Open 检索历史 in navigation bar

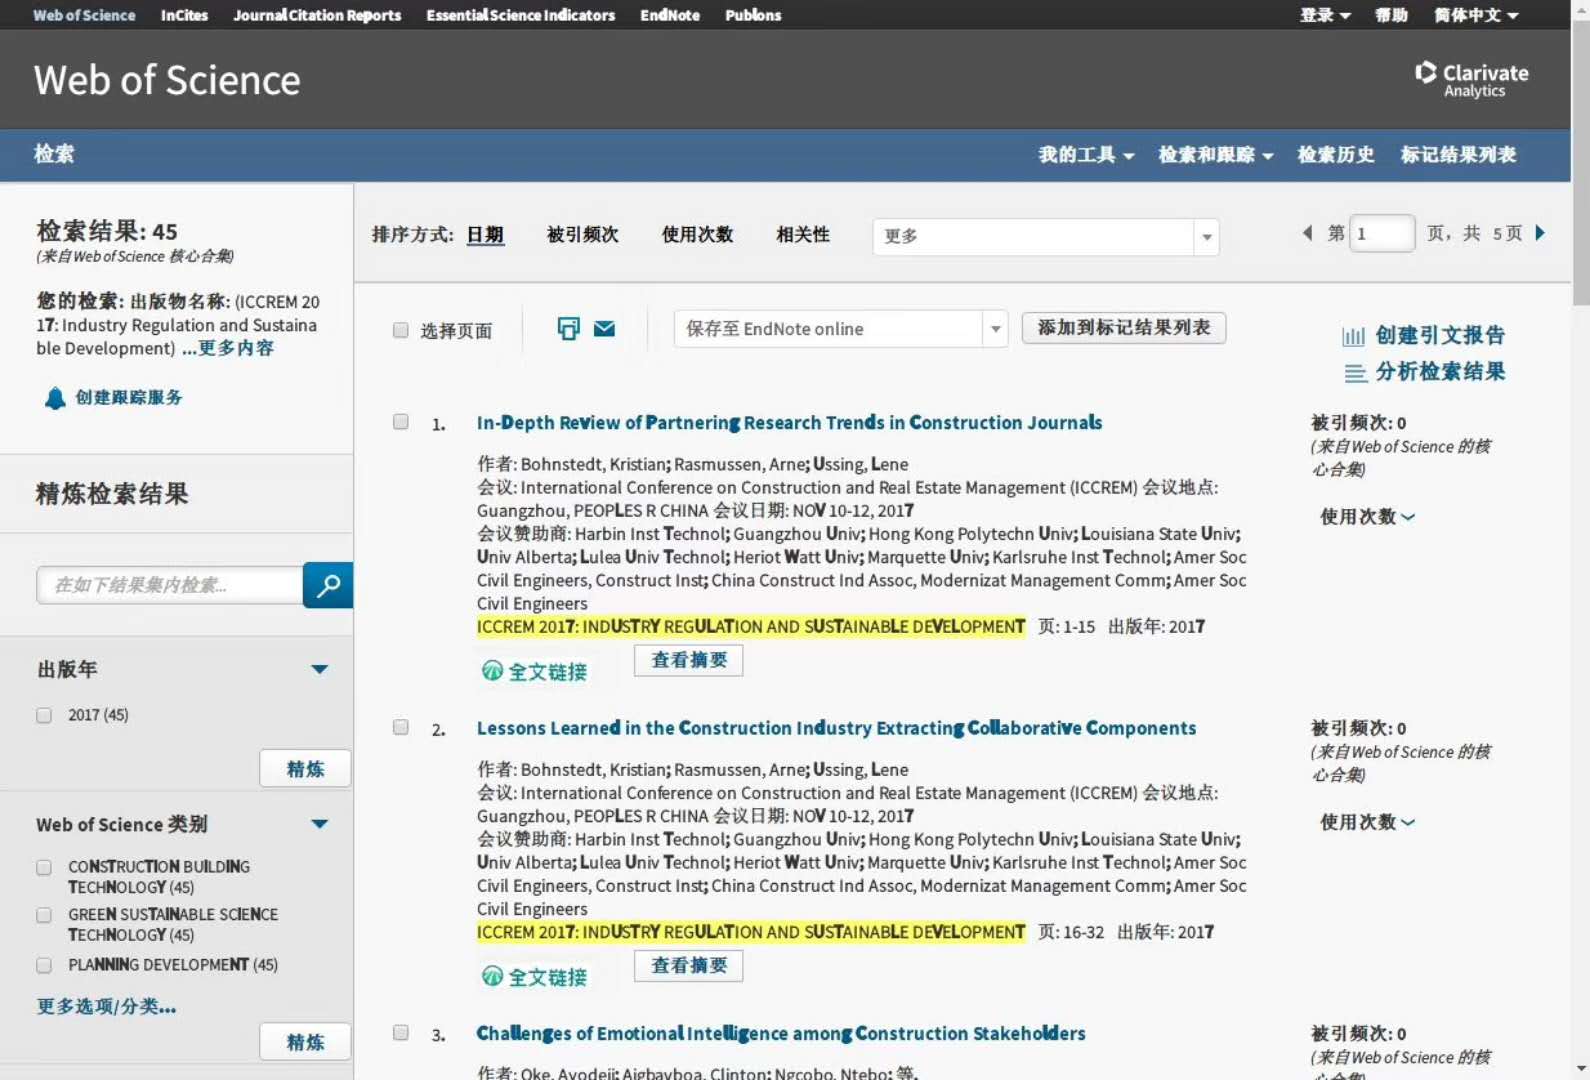pyautogui.click(x=1335, y=155)
